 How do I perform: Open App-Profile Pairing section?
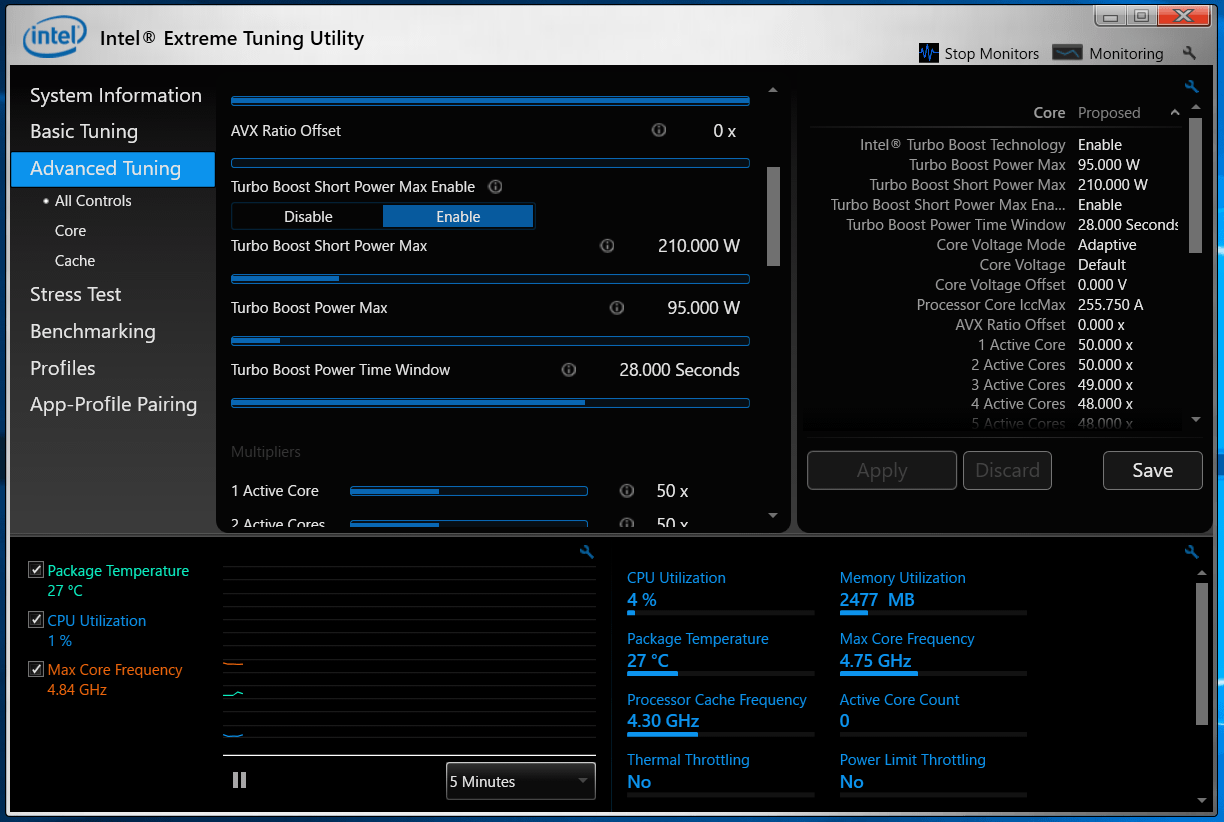point(114,404)
